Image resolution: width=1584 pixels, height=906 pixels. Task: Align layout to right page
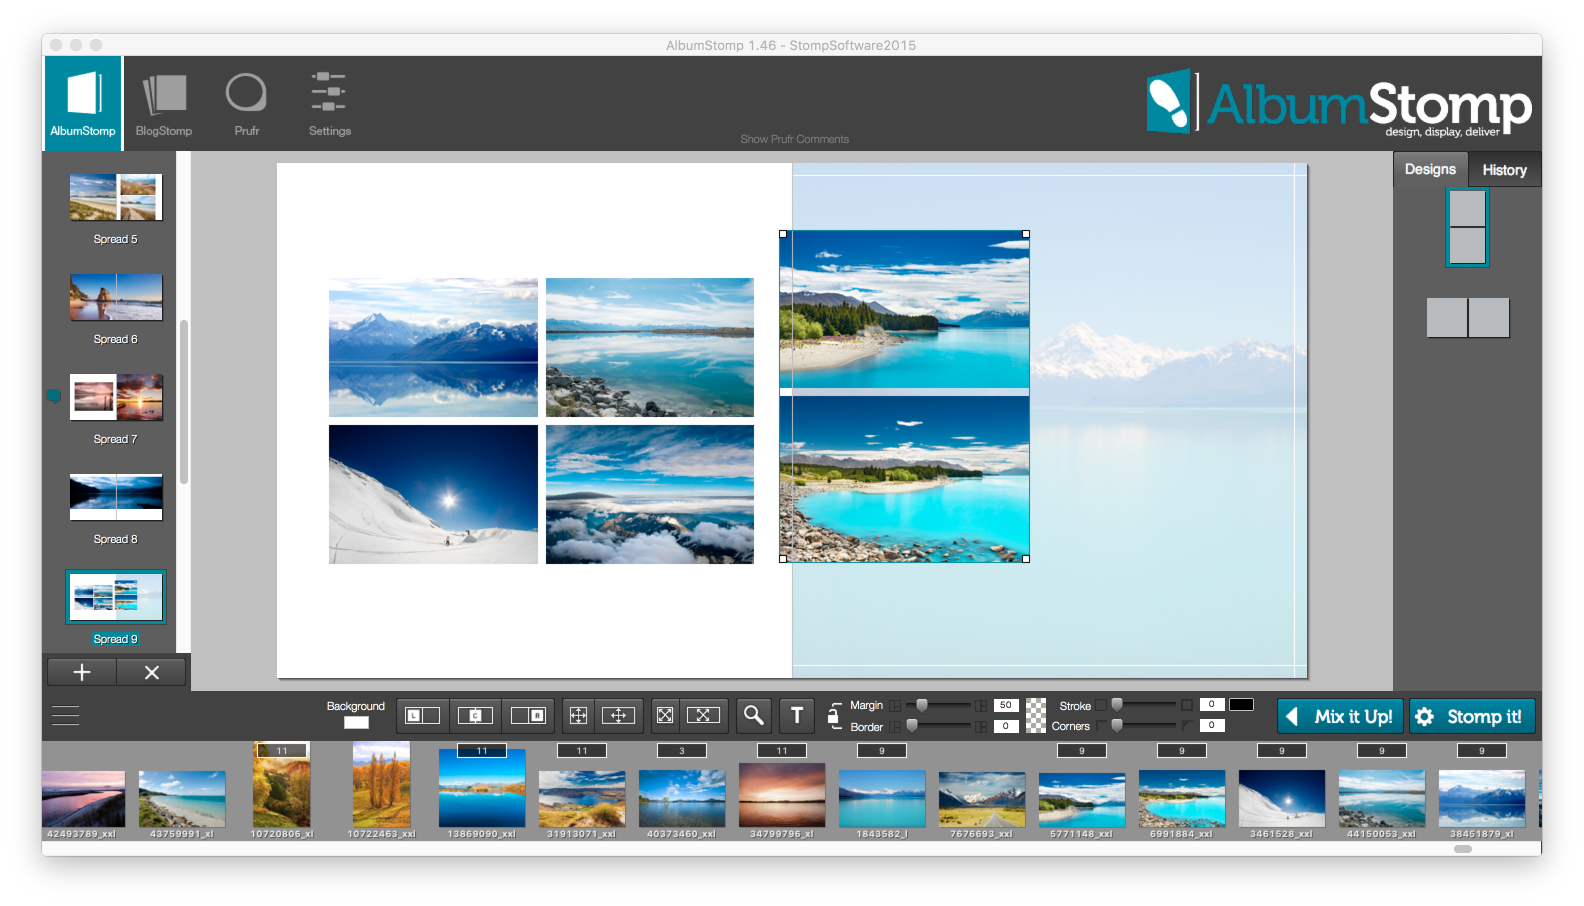pos(528,715)
